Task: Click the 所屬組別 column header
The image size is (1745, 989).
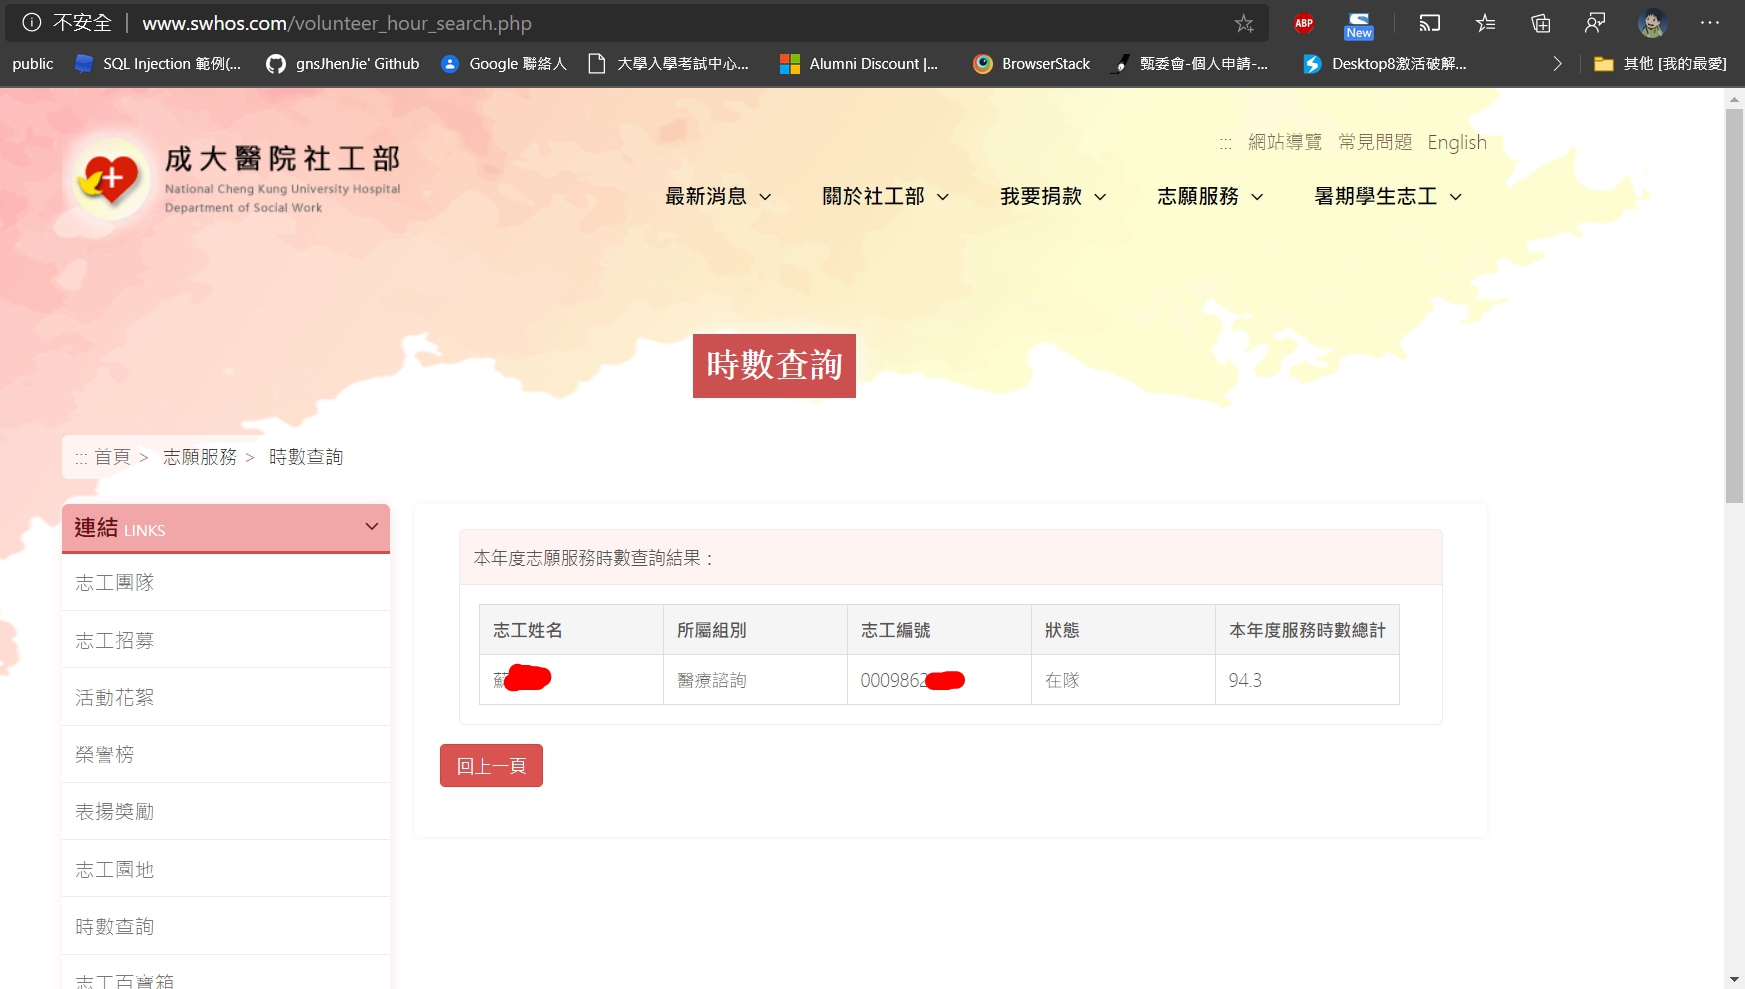Action: click(755, 630)
